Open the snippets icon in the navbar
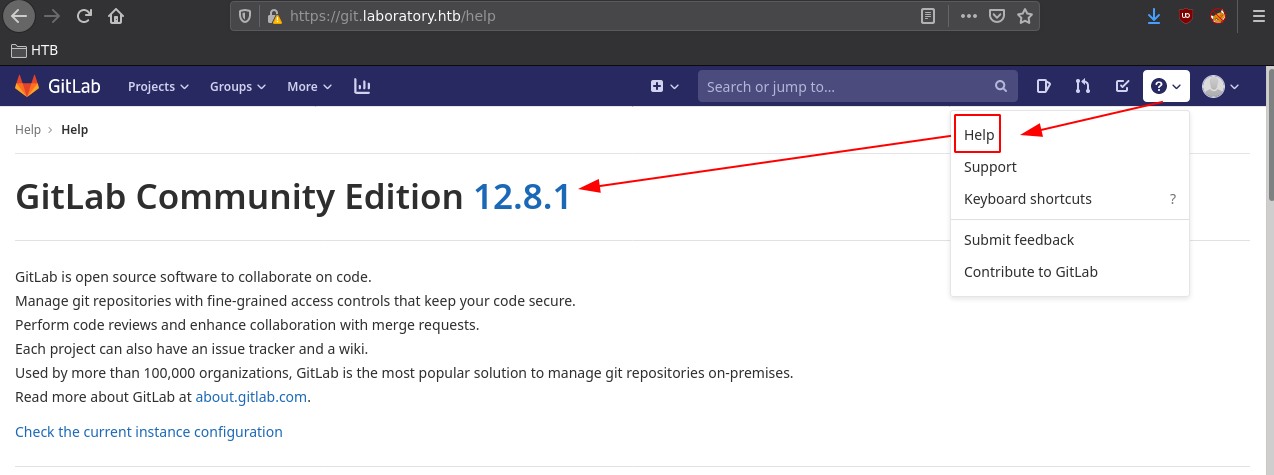The image size is (1274, 475). (1043, 87)
